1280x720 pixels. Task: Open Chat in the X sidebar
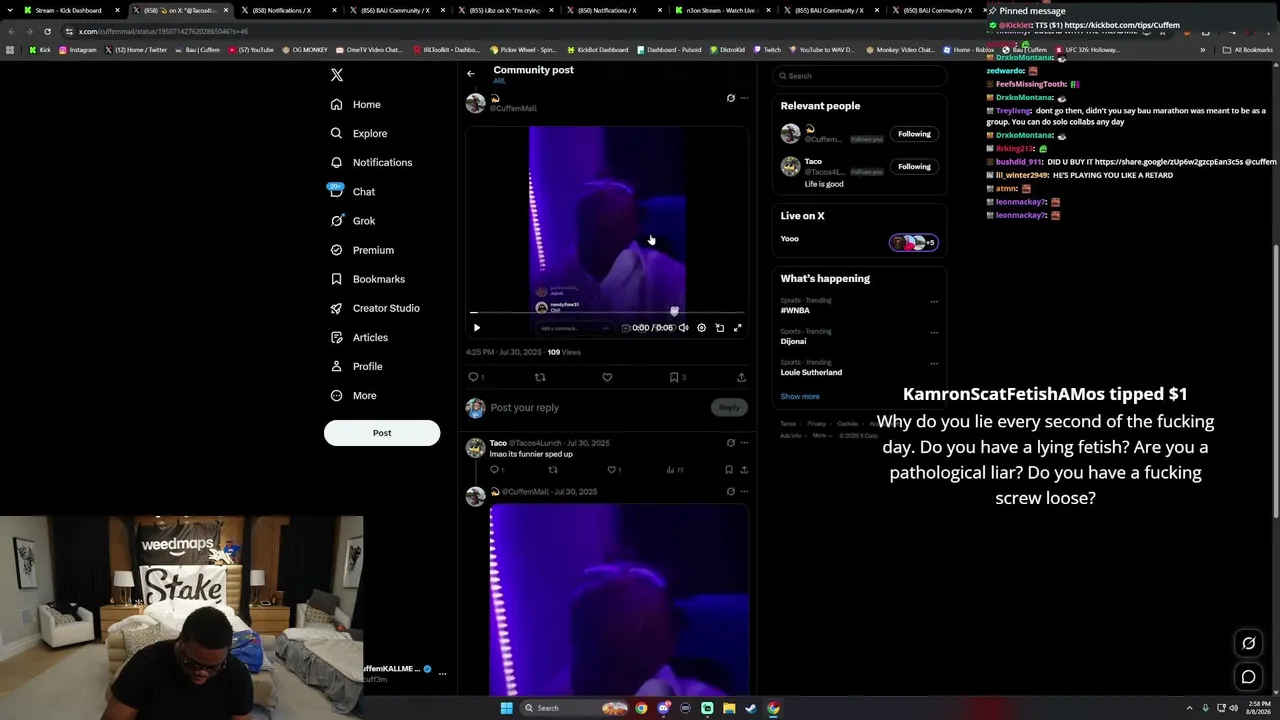[352, 191]
